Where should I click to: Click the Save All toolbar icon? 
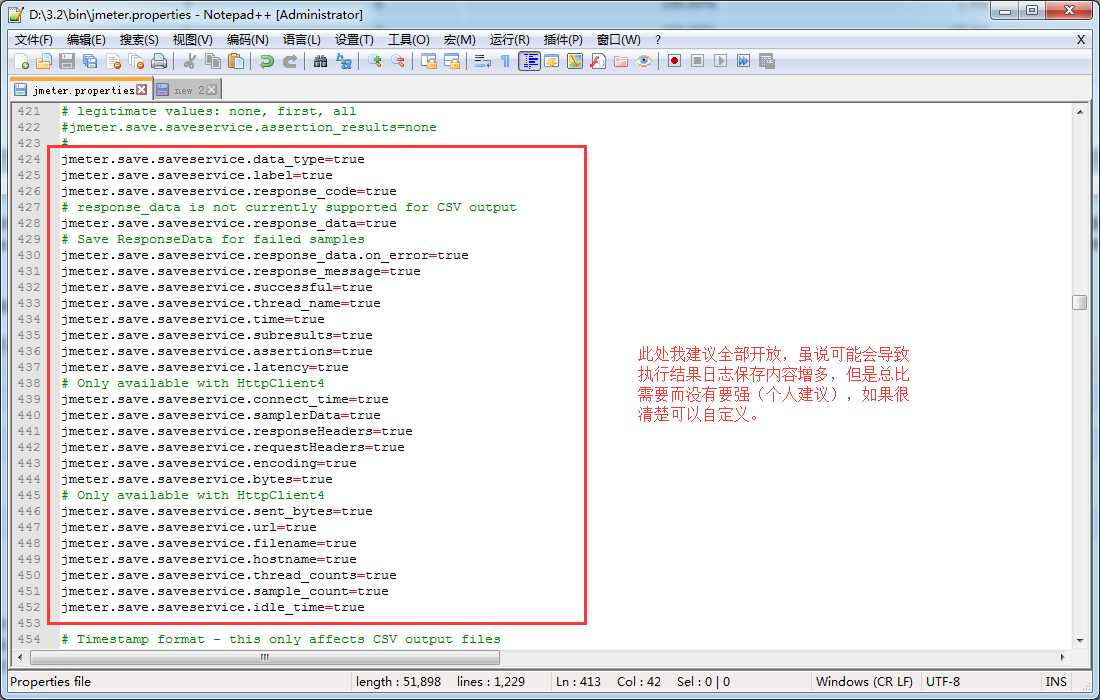[90, 62]
